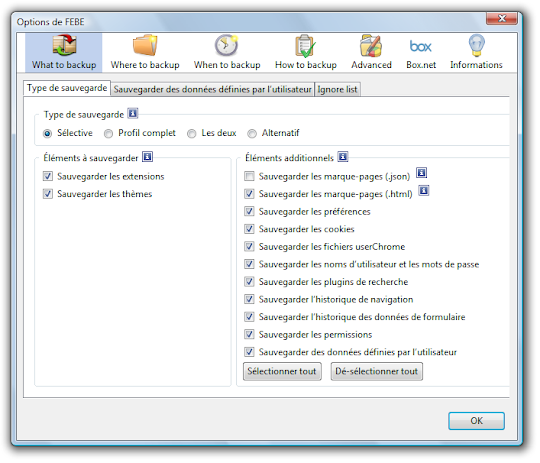Viewport: 540px width, 463px height.
Task: Enable Sauvegarder les marque-pages (.json)
Action: click(x=249, y=176)
